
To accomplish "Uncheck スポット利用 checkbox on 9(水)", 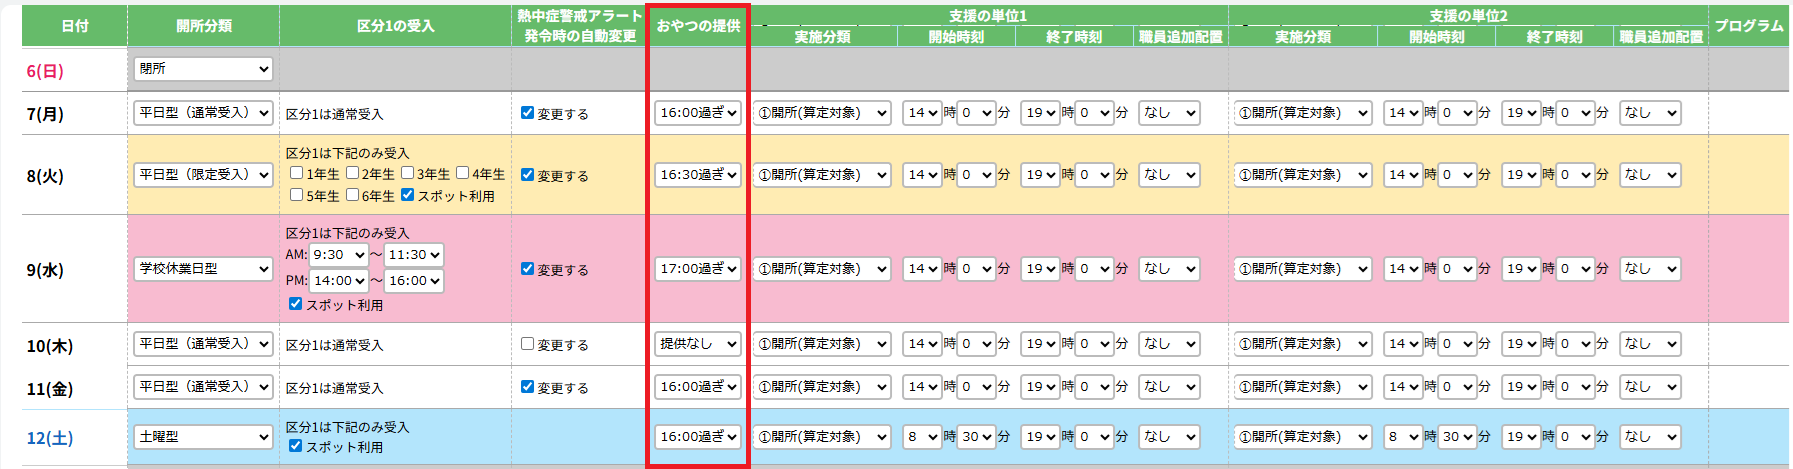I will (295, 304).
